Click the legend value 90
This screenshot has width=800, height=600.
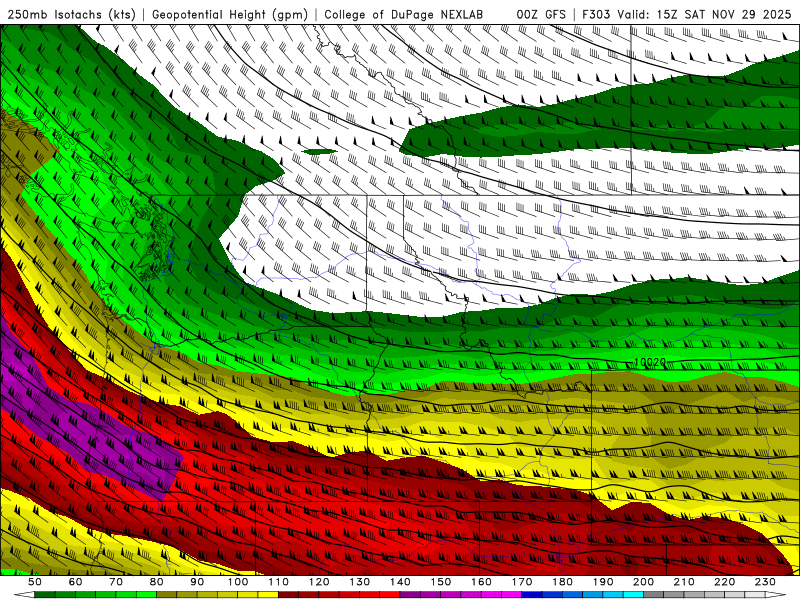click(197, 582)
